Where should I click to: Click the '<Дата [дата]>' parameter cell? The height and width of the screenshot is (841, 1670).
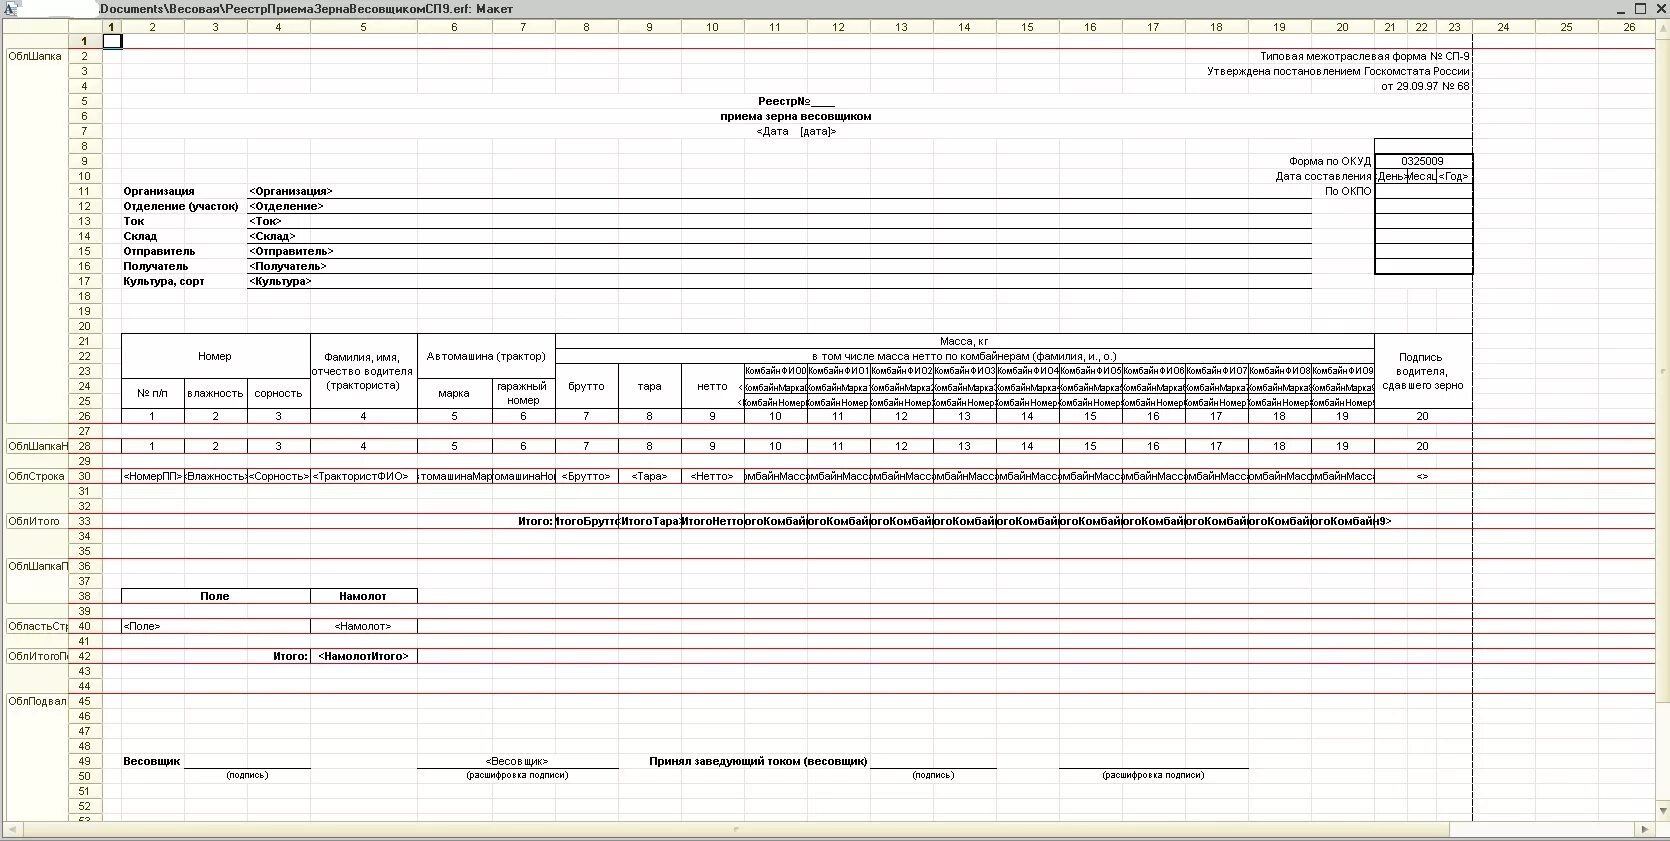796,131
